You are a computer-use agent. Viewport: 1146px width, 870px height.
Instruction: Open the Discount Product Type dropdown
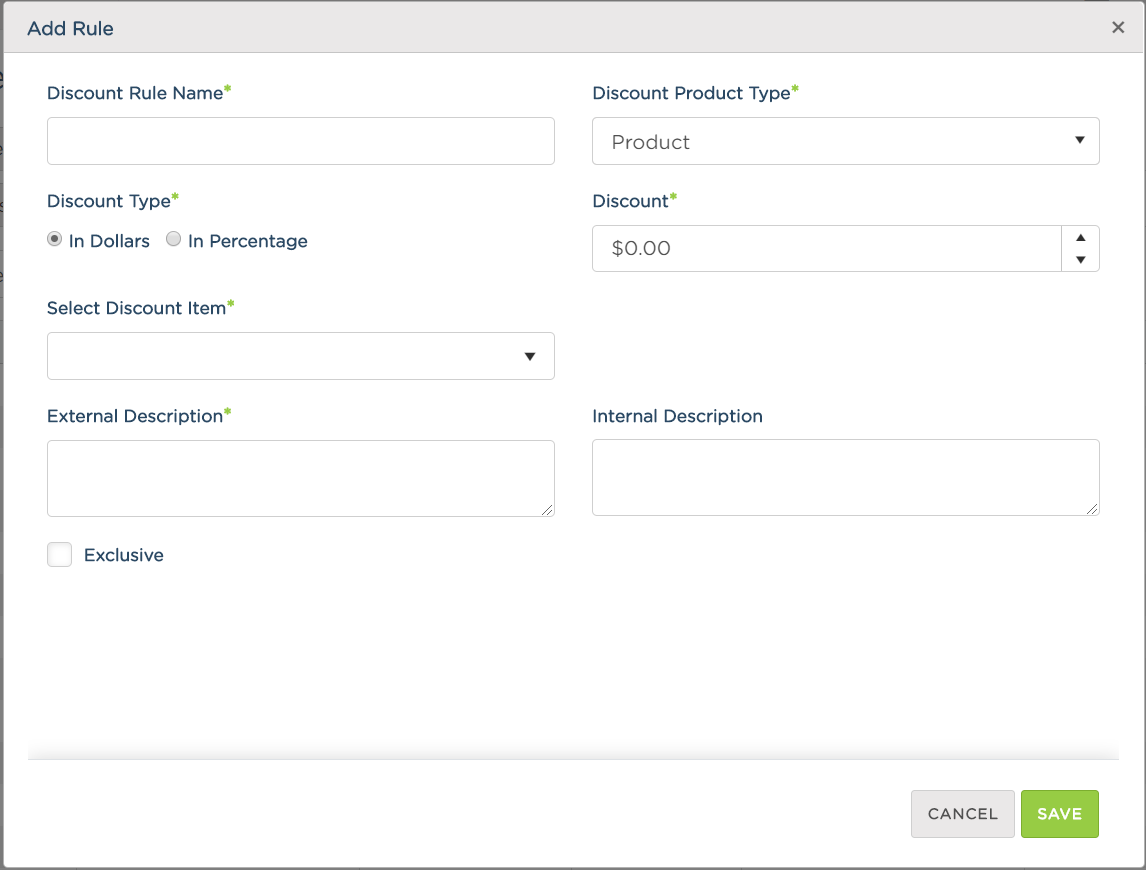pyautogui.click(x=846, y=141)
